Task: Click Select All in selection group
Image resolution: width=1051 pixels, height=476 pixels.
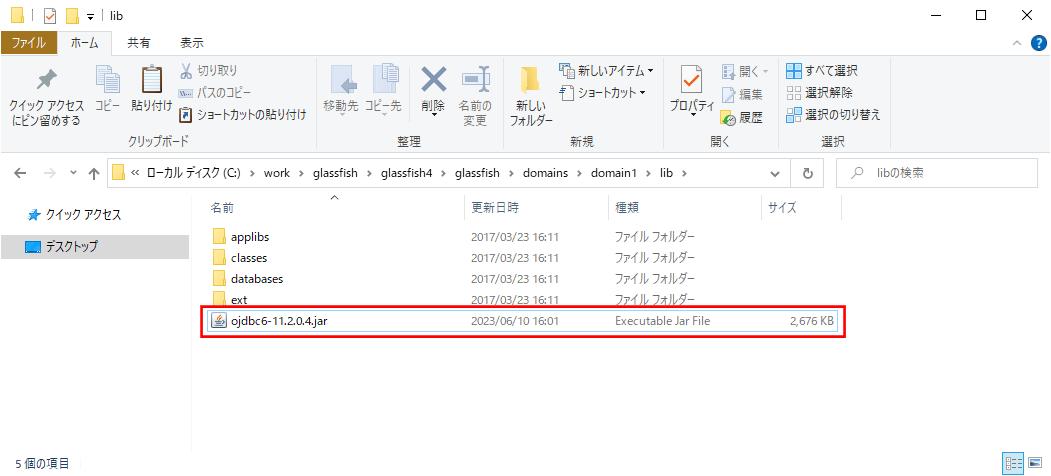Action: point(822,71)
